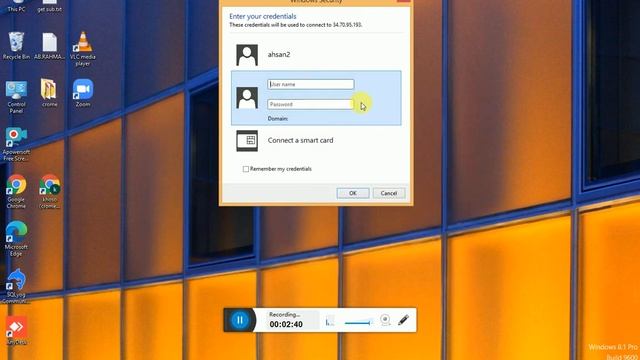Toggle the webcam icon in recorder bar
The height and width of the screenshot is (360, 640).
[385, 320]
